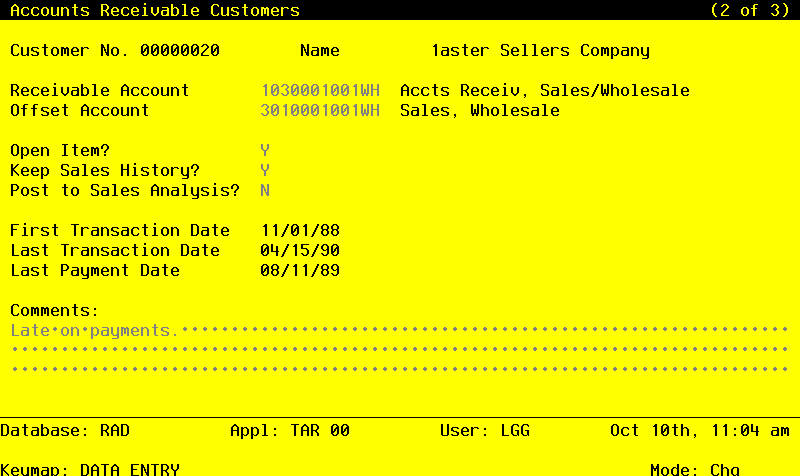Select the Post to Sales Analysis? N value
The width and height of the screenshot is (800, 476).
tap(265, 190)
